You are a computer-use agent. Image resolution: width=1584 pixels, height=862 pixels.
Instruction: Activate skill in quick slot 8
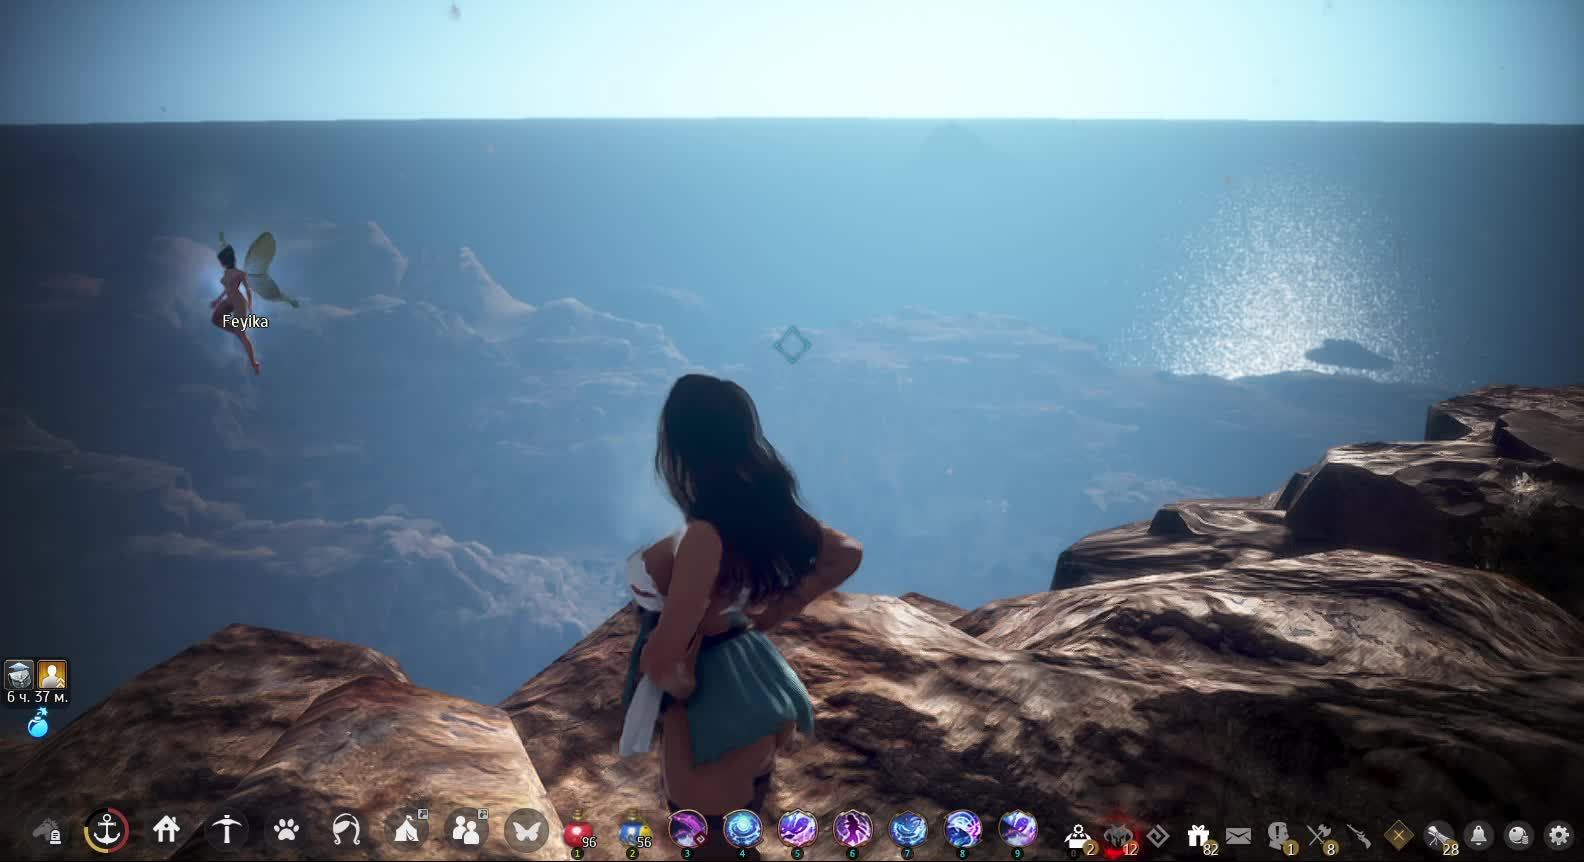click(x=962, y=830)
